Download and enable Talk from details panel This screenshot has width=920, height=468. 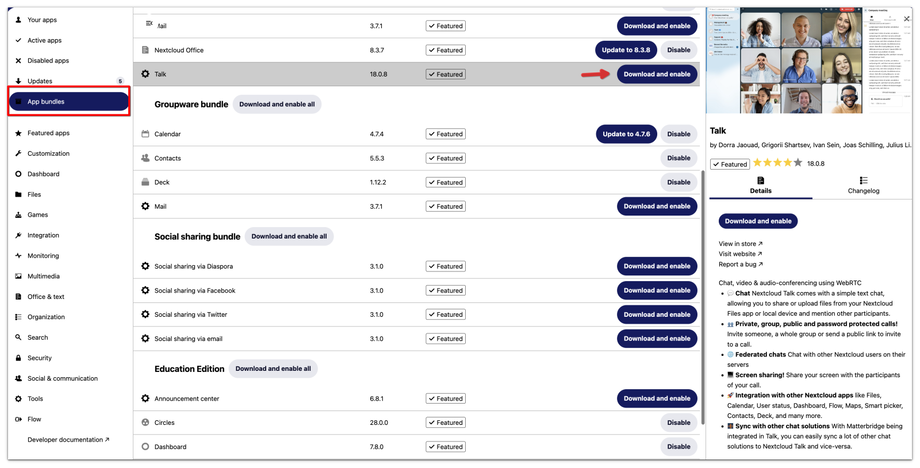(758, 221)
